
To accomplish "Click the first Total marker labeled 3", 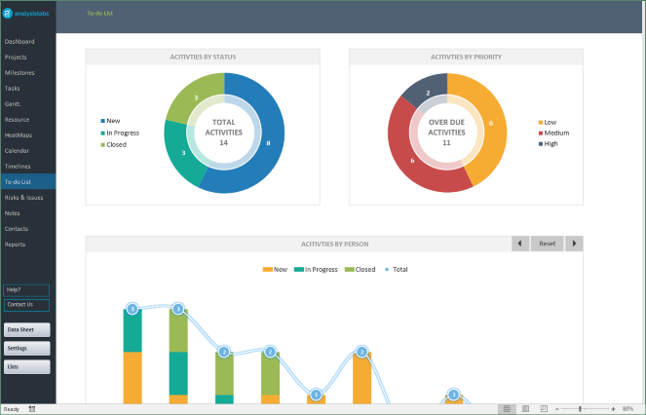I will (x=132, y=309).
